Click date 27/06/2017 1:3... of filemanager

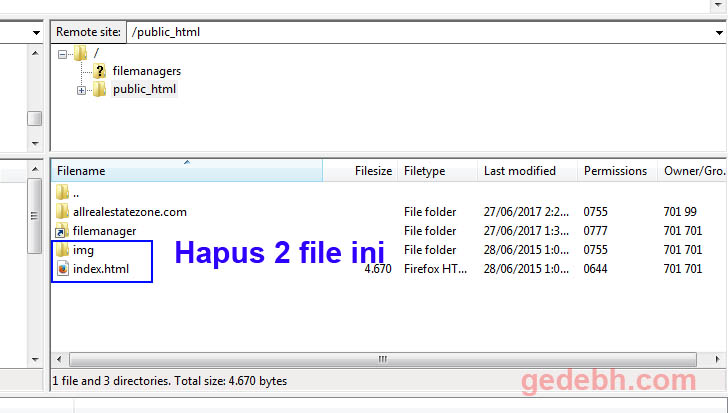click(526, 231)
